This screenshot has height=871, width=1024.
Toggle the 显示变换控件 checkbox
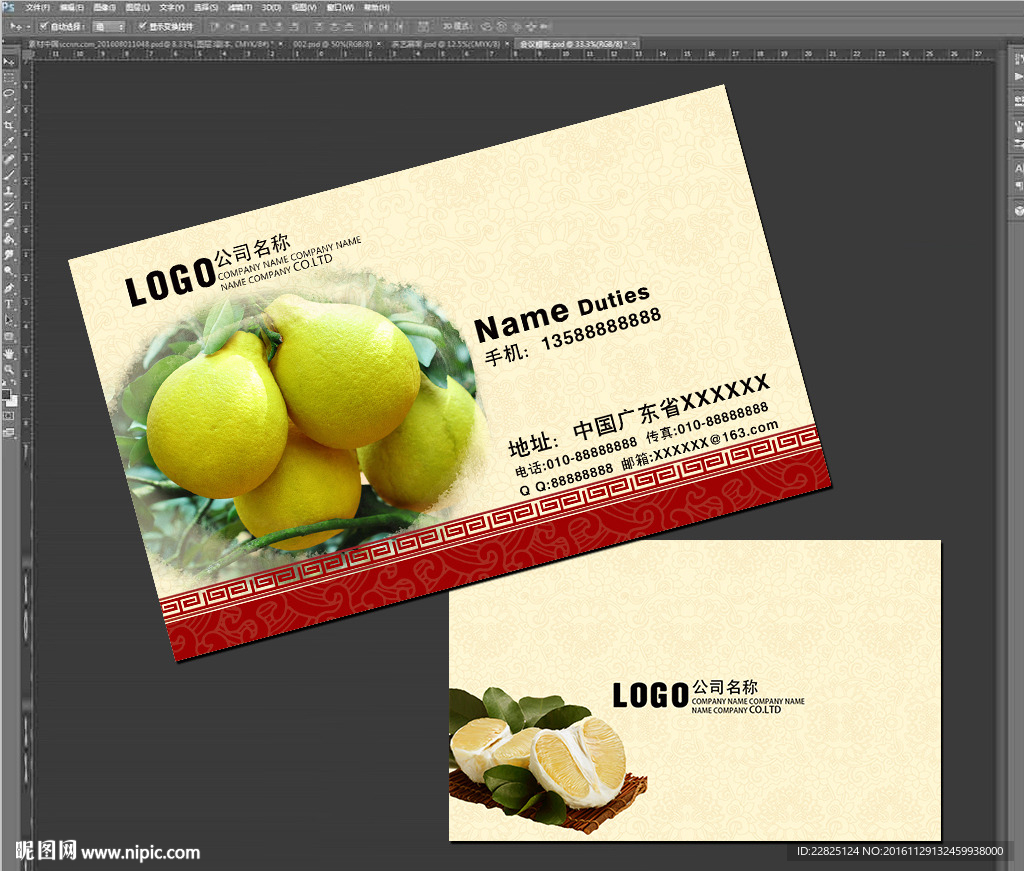click(x=142, y=26)
